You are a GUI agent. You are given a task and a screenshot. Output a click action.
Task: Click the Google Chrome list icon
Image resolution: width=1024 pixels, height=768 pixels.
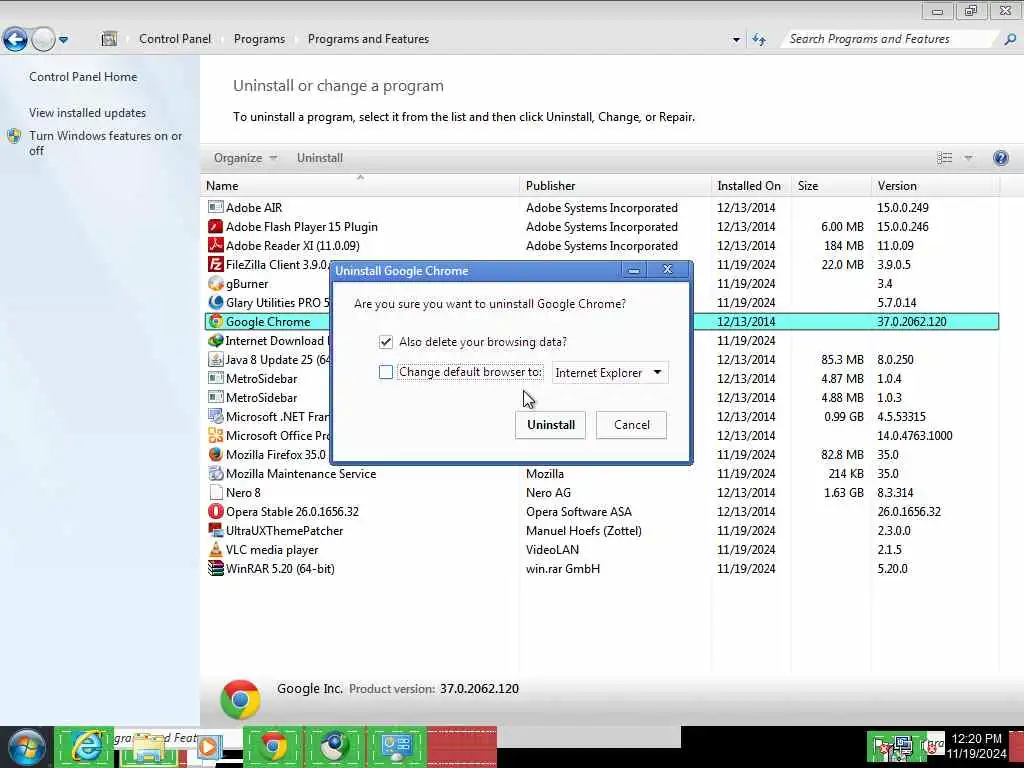(x=216, y=321)
